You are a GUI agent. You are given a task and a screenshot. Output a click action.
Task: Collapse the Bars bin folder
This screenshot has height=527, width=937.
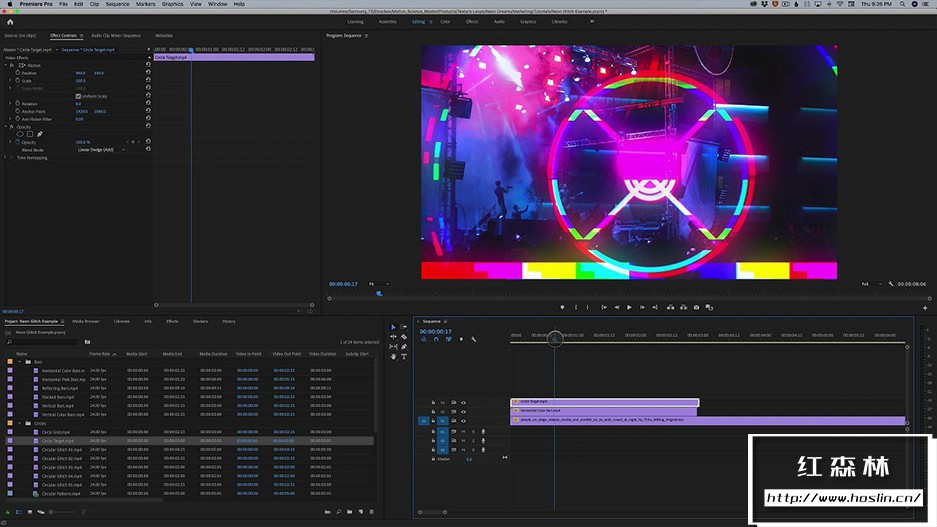point(18,362)
